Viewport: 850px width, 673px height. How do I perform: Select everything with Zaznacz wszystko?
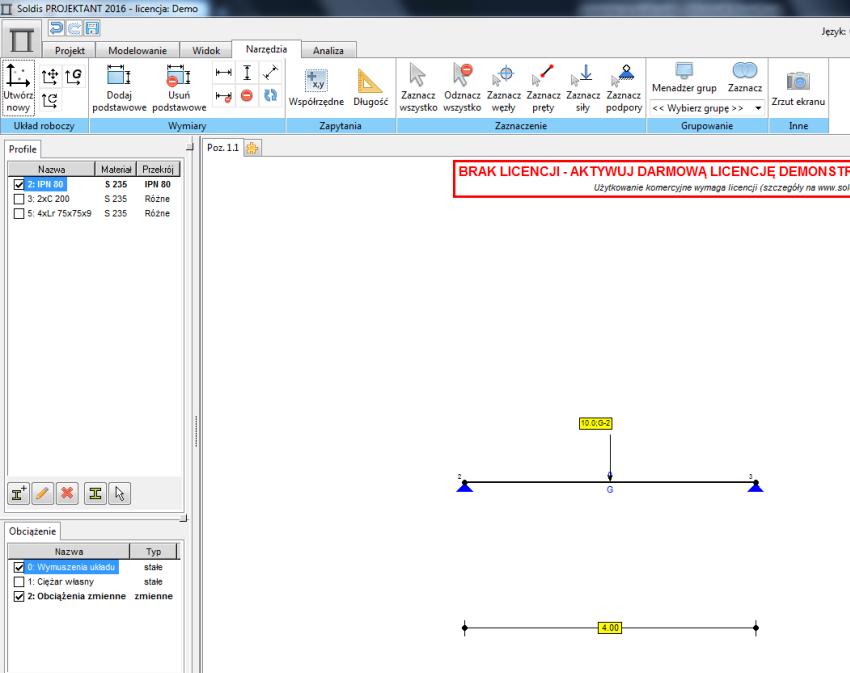point(418,88)
